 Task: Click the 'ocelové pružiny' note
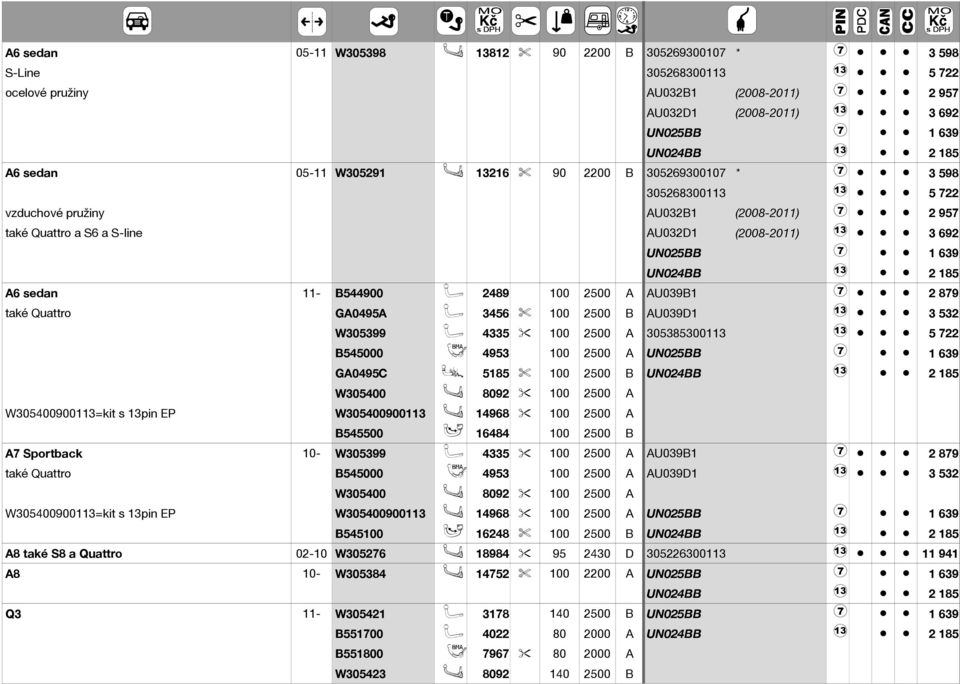tap(47, 93)
